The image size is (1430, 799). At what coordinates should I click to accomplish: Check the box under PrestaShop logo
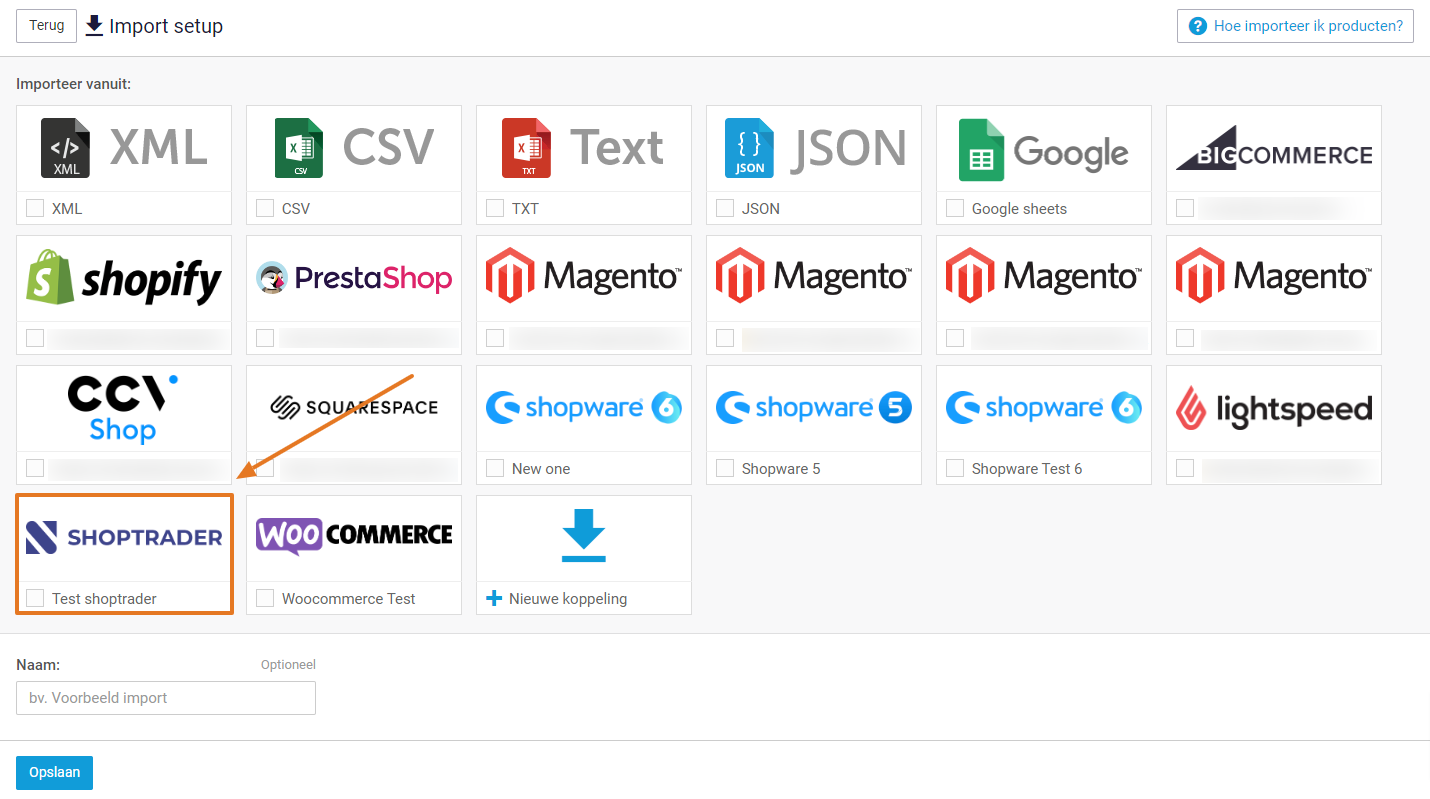click(265, 338)
